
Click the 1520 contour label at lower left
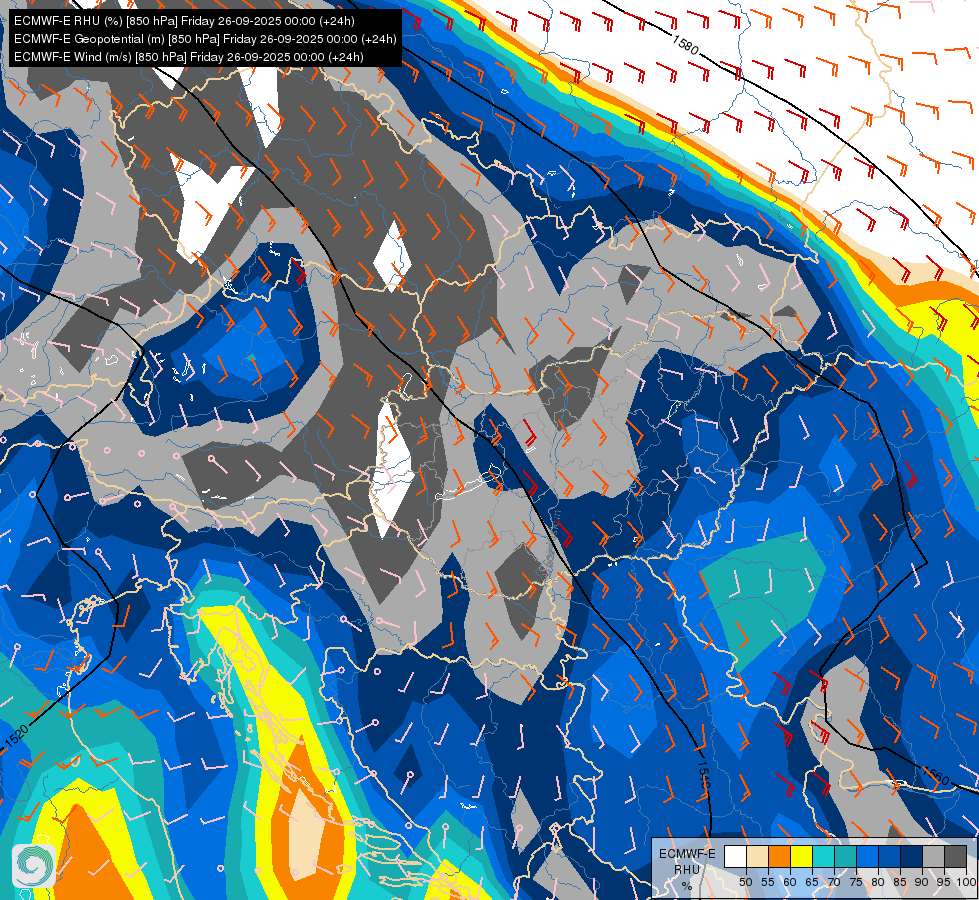[16, 736]
